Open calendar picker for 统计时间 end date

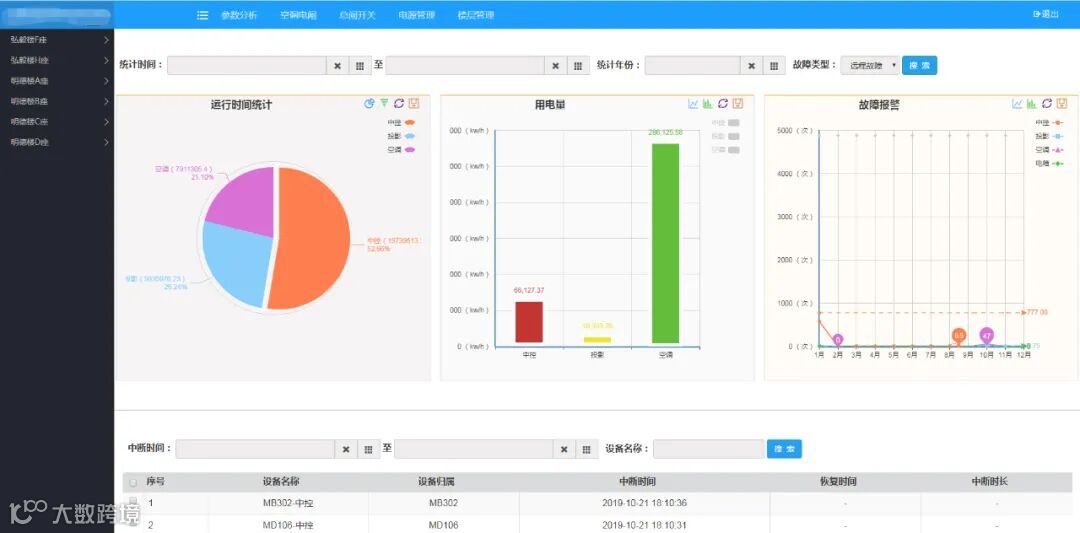tap(578, 66)
